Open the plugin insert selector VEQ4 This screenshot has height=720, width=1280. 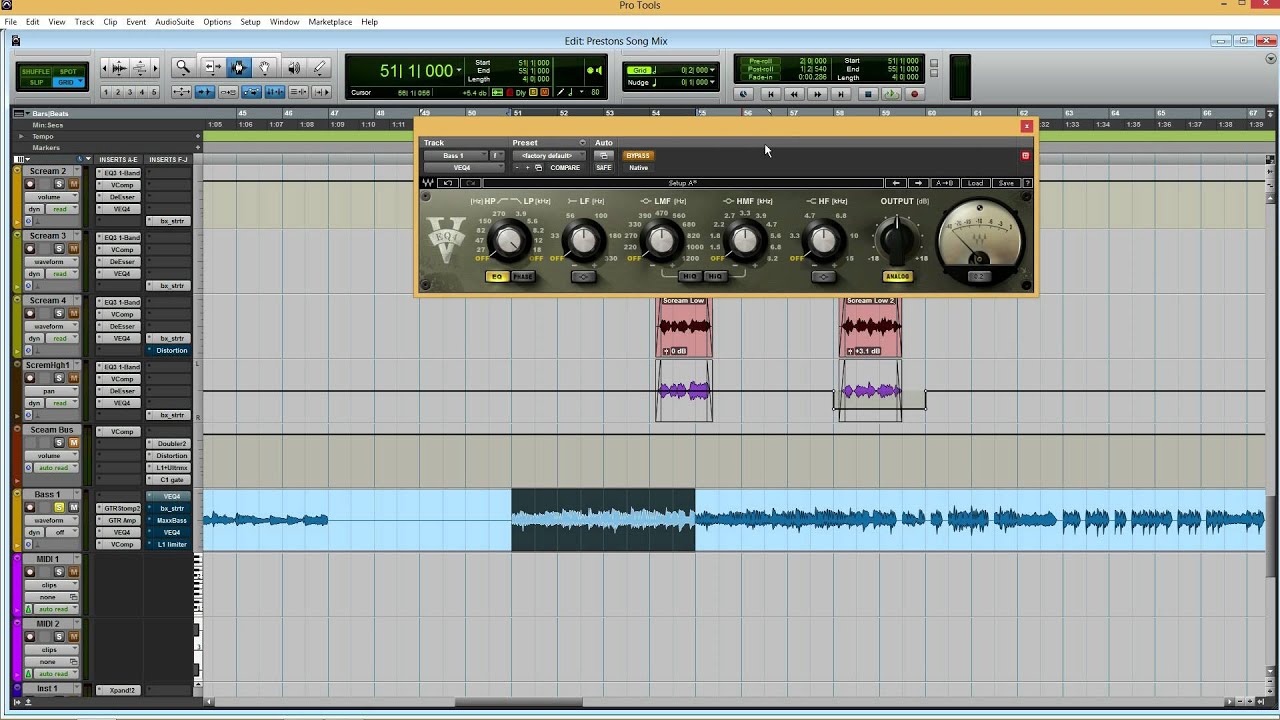pyautogui.click(x=463, y=168)
